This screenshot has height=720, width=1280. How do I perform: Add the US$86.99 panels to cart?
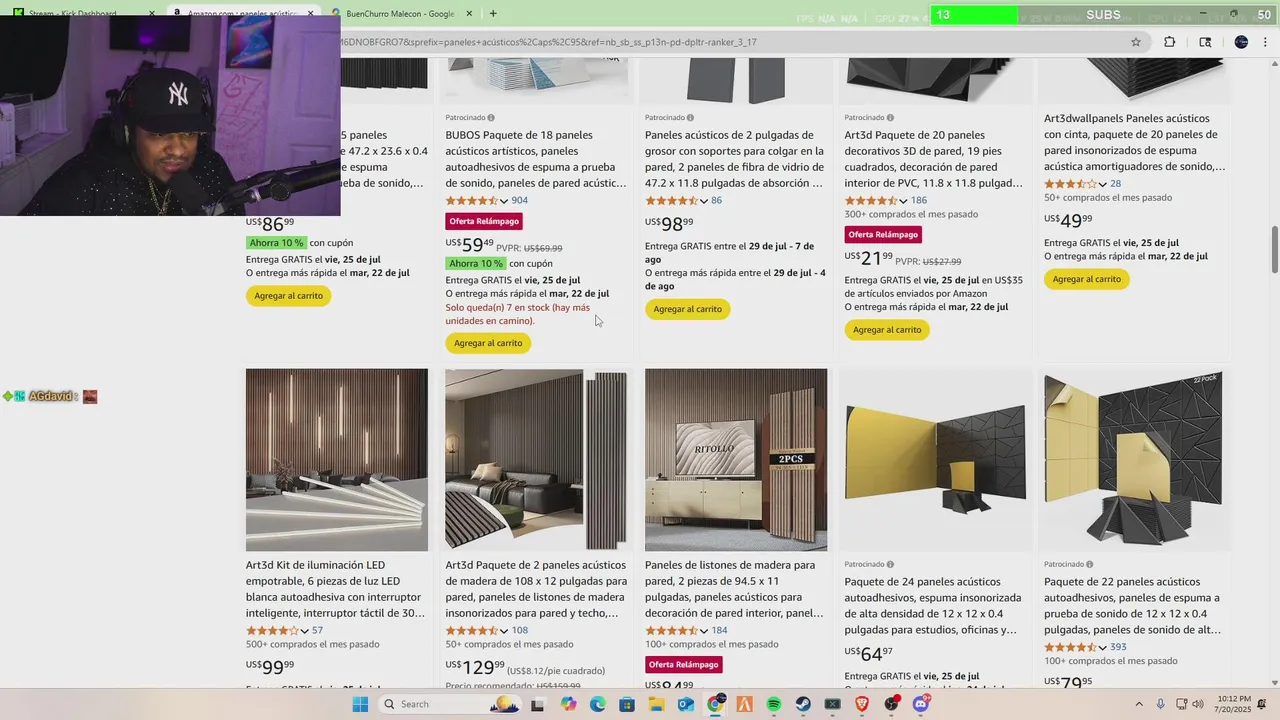click(x=288, y=296)
